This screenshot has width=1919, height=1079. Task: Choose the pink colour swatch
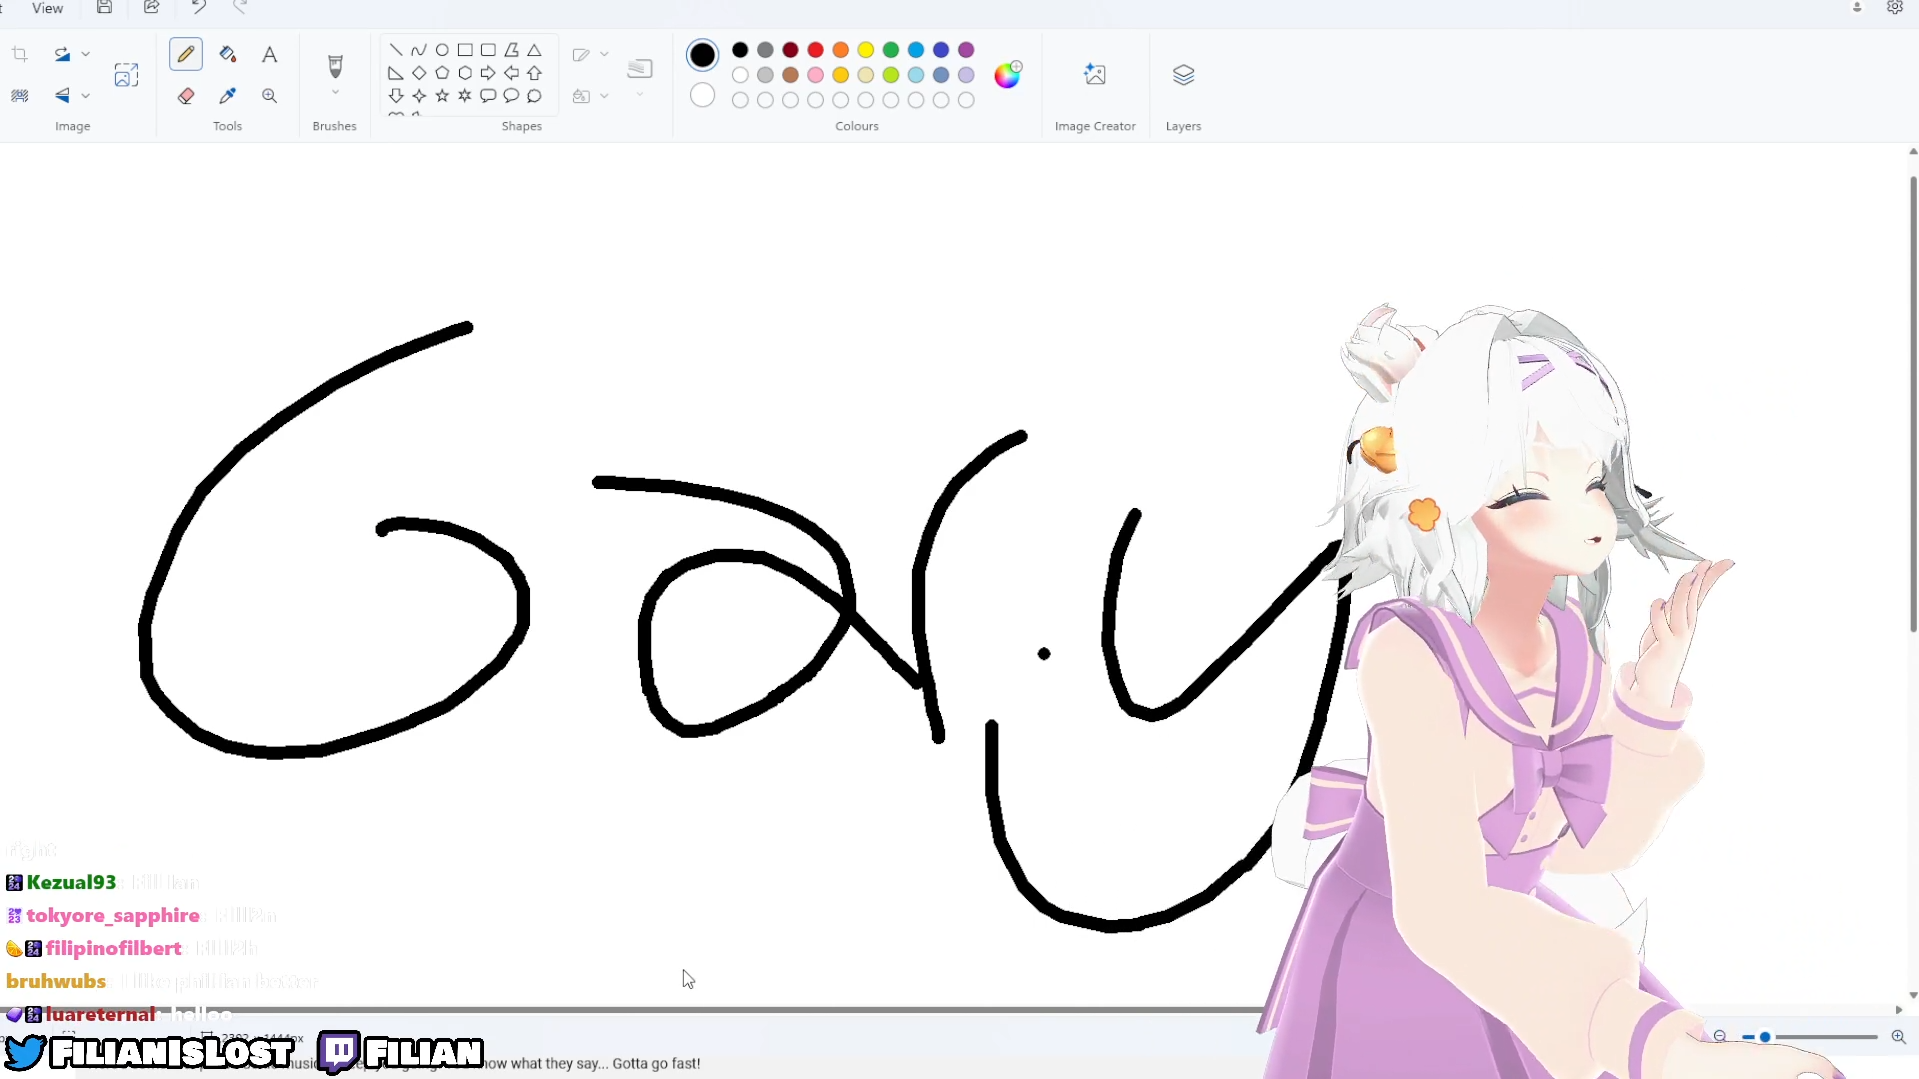click(816, 75)
